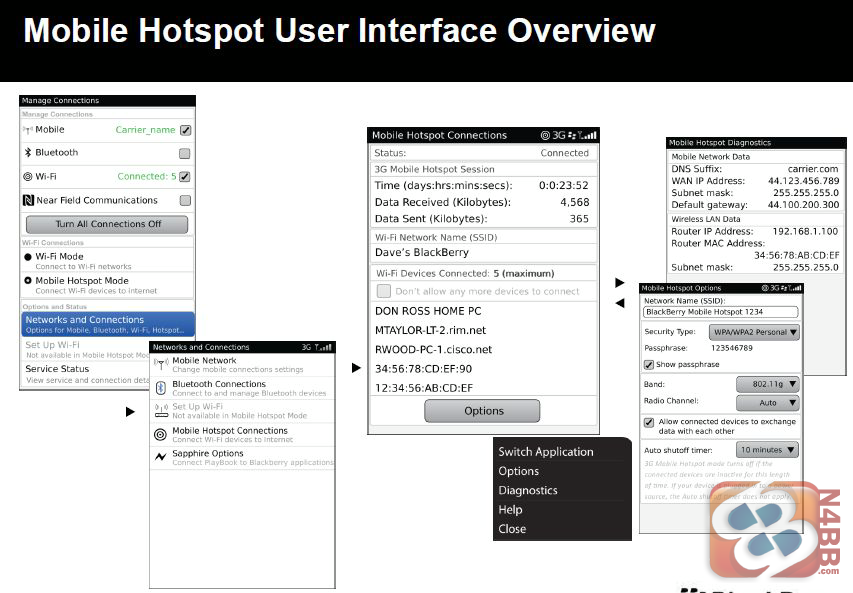Open Mobile Network settings row
The image size is (853, 593).
[243, 365]
